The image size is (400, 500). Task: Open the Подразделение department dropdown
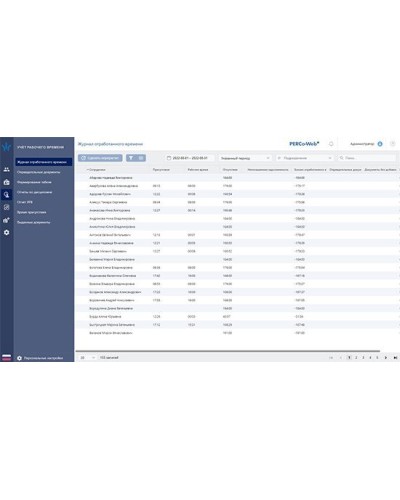point(304,158)
